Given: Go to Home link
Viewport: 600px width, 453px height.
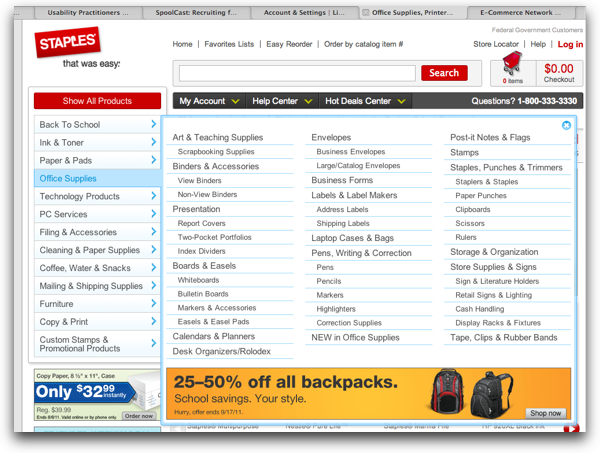Looking at the screenshot, I should (182, 44).
